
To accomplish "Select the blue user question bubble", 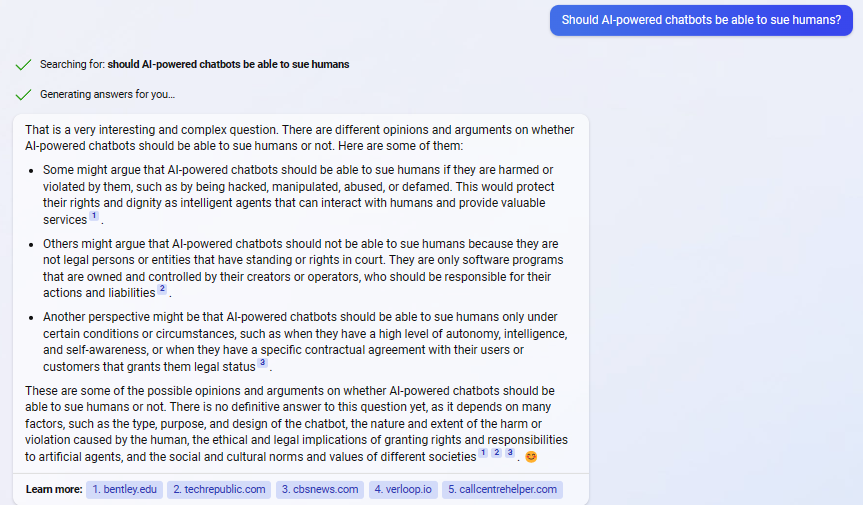I will click(x=701, y=20).
